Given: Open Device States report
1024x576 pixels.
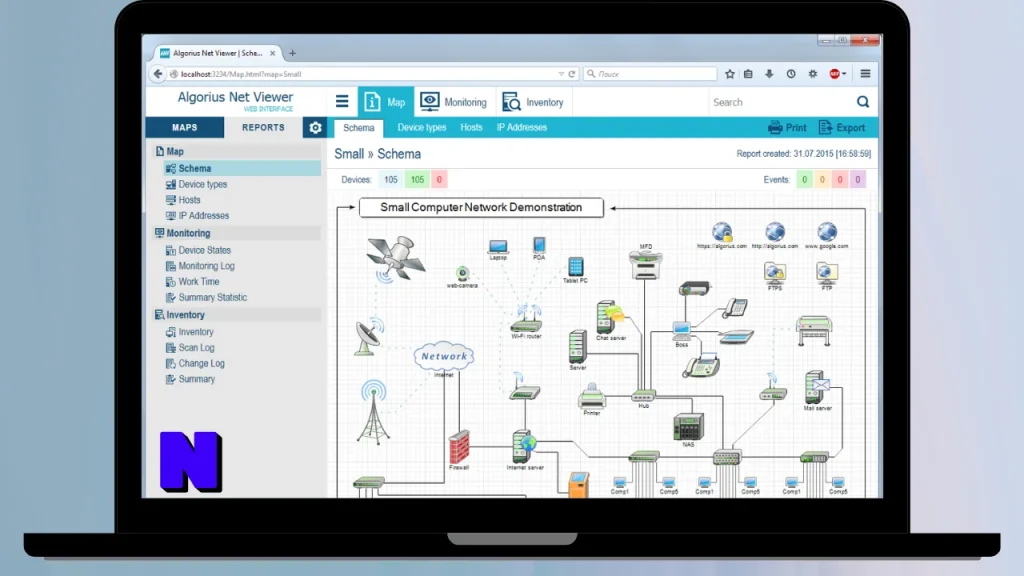Looking at the screenshot, I should [198, 250].
